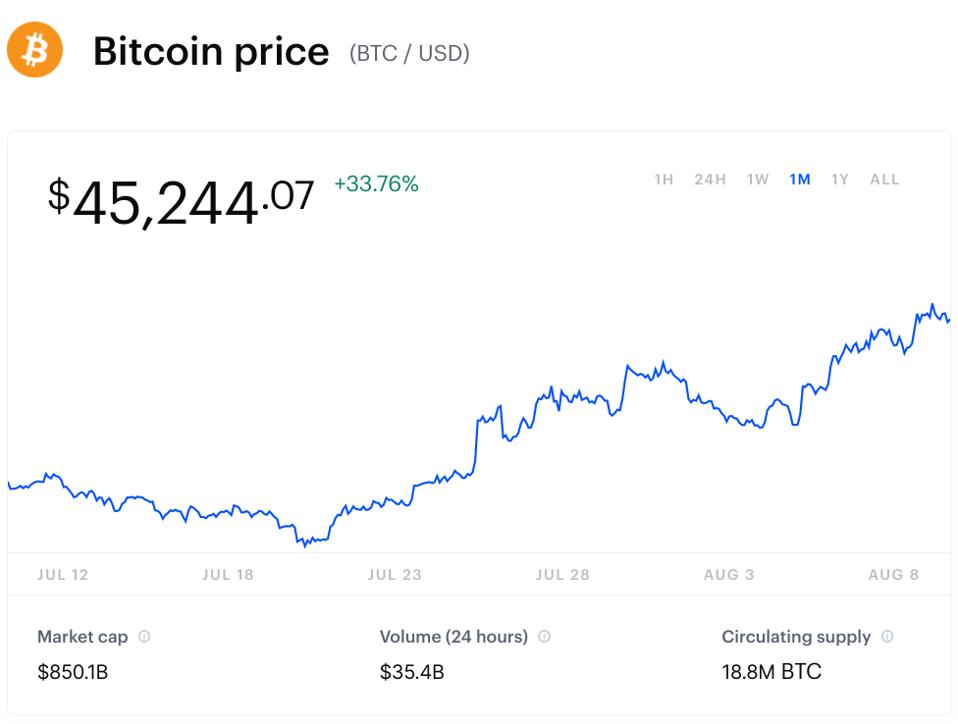Screen dimensions: 958x724
Task: Open the Volume (24 hours) info icon
Action: [544, 637]
